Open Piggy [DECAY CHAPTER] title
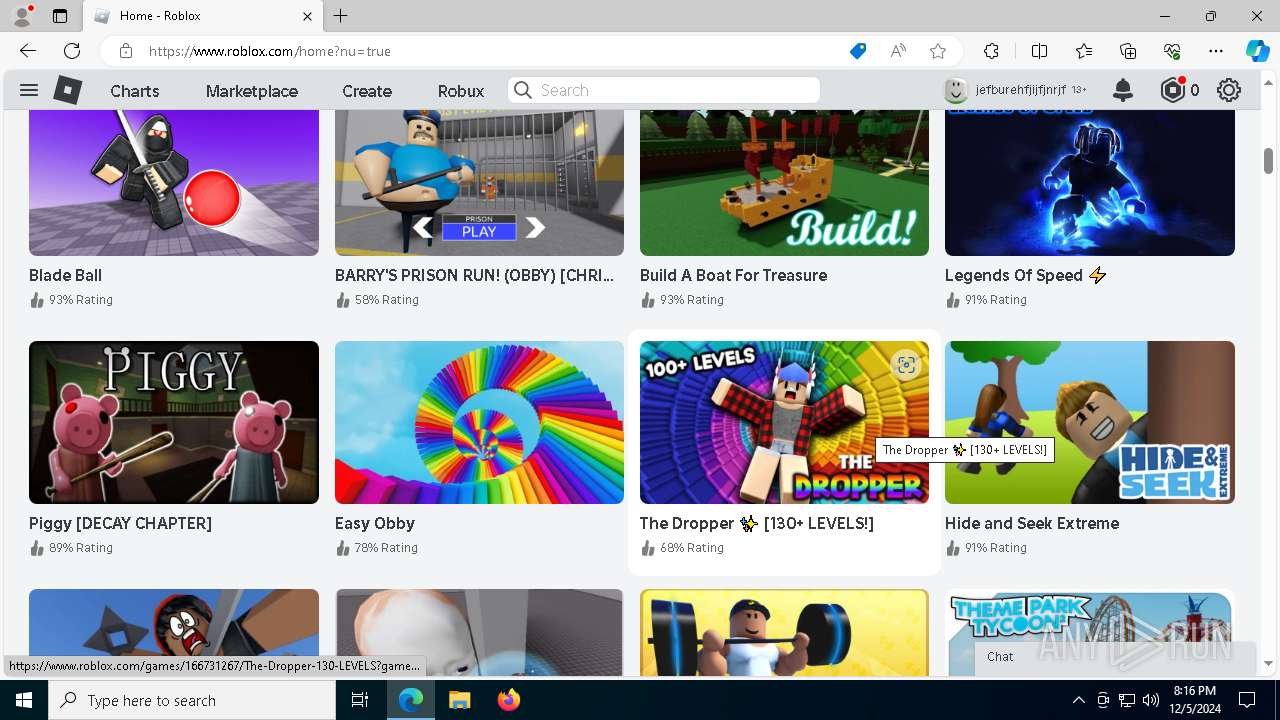Screen dimensions: 1280x720 tap(121, 523)
